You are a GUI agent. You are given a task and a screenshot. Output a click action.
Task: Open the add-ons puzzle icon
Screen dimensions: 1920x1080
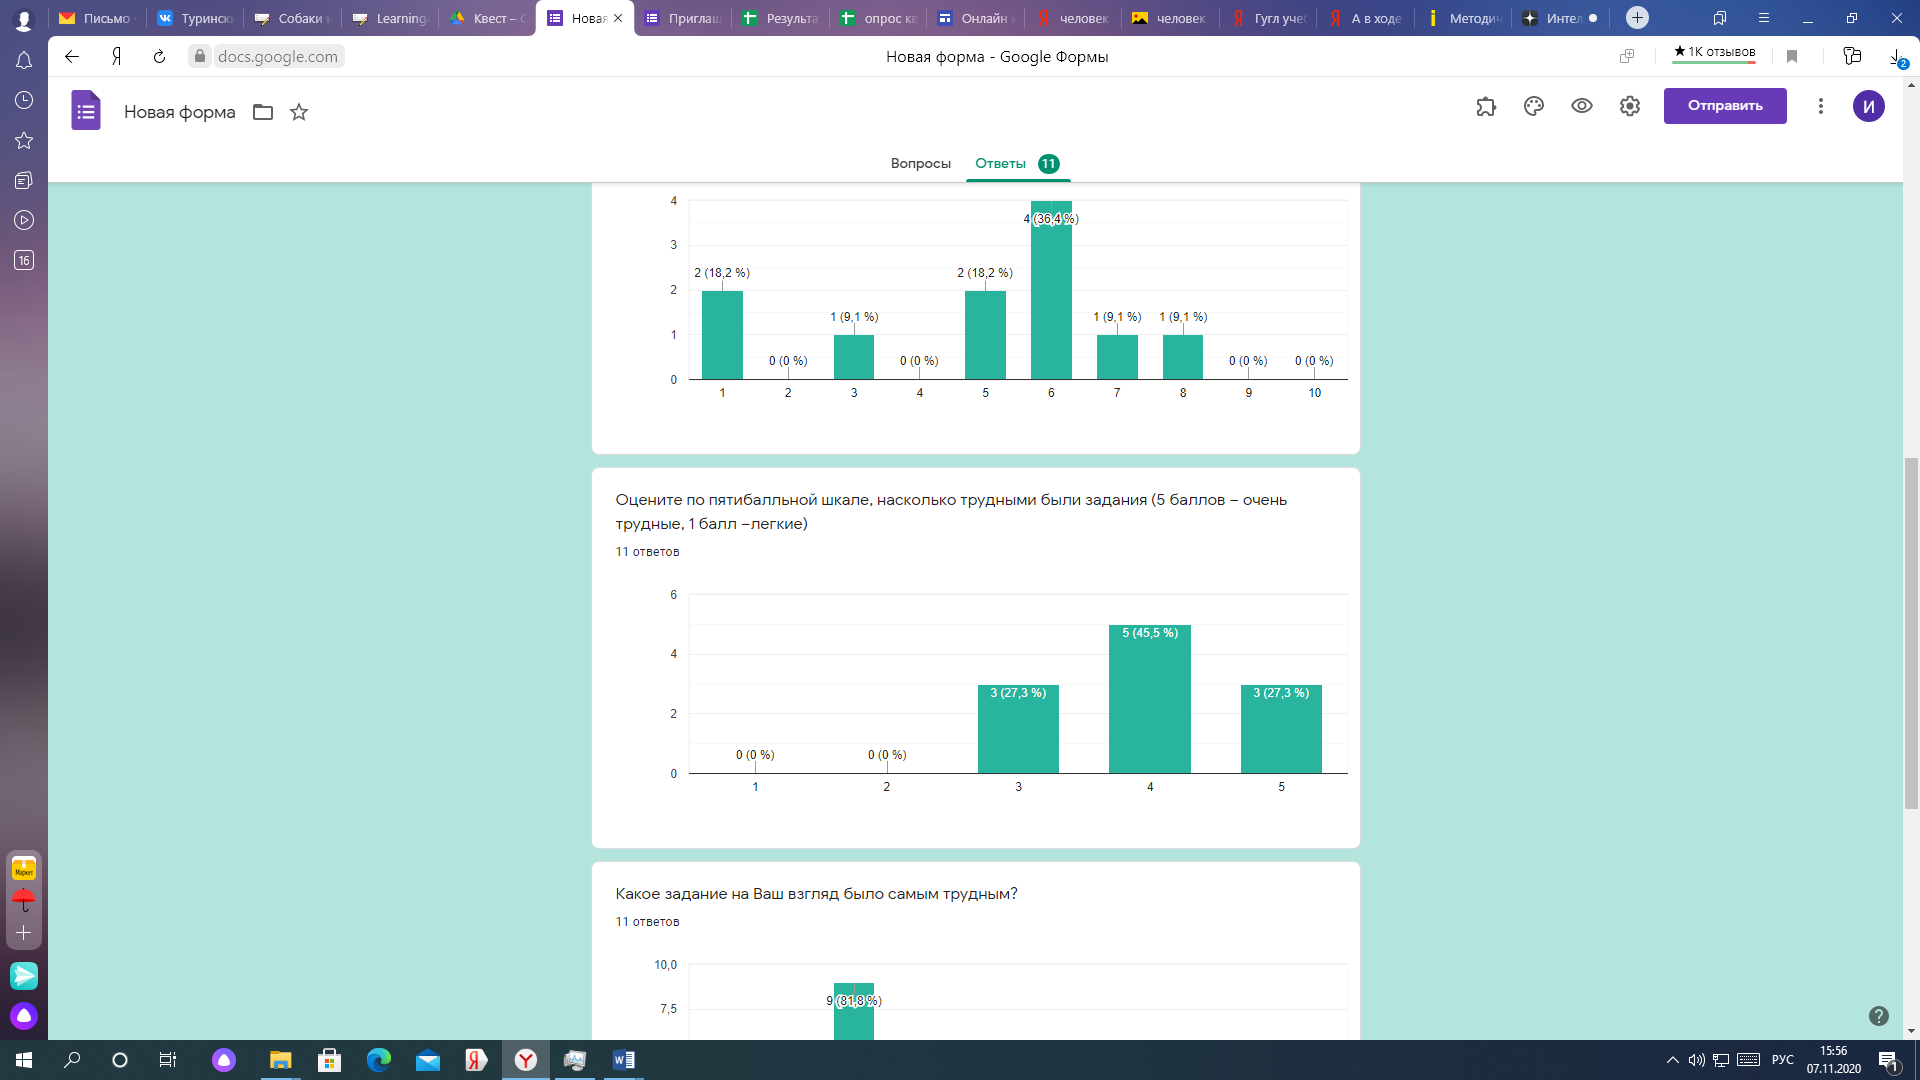[1486, 106]
